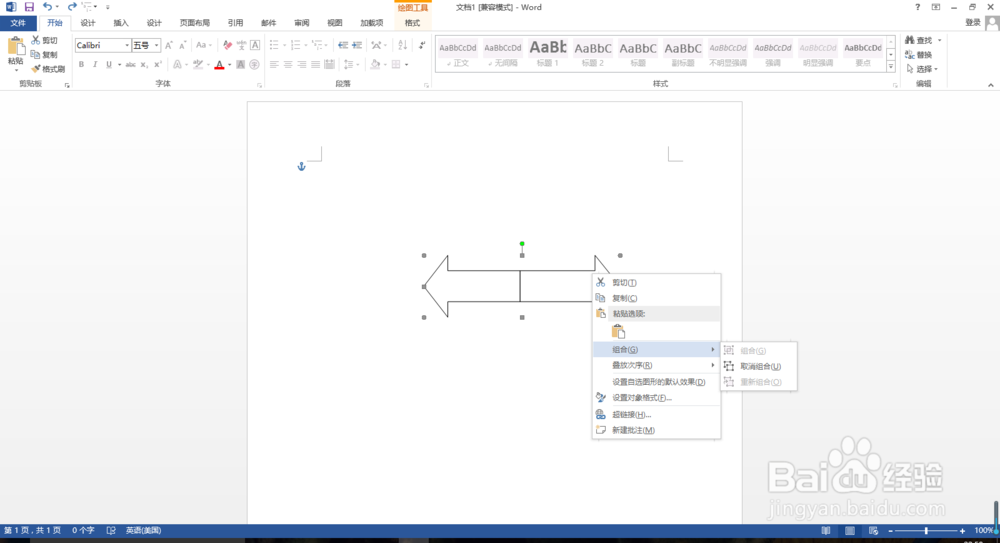
Task: Open the Order (叠放次序) submenu
Action: point(656,365)
